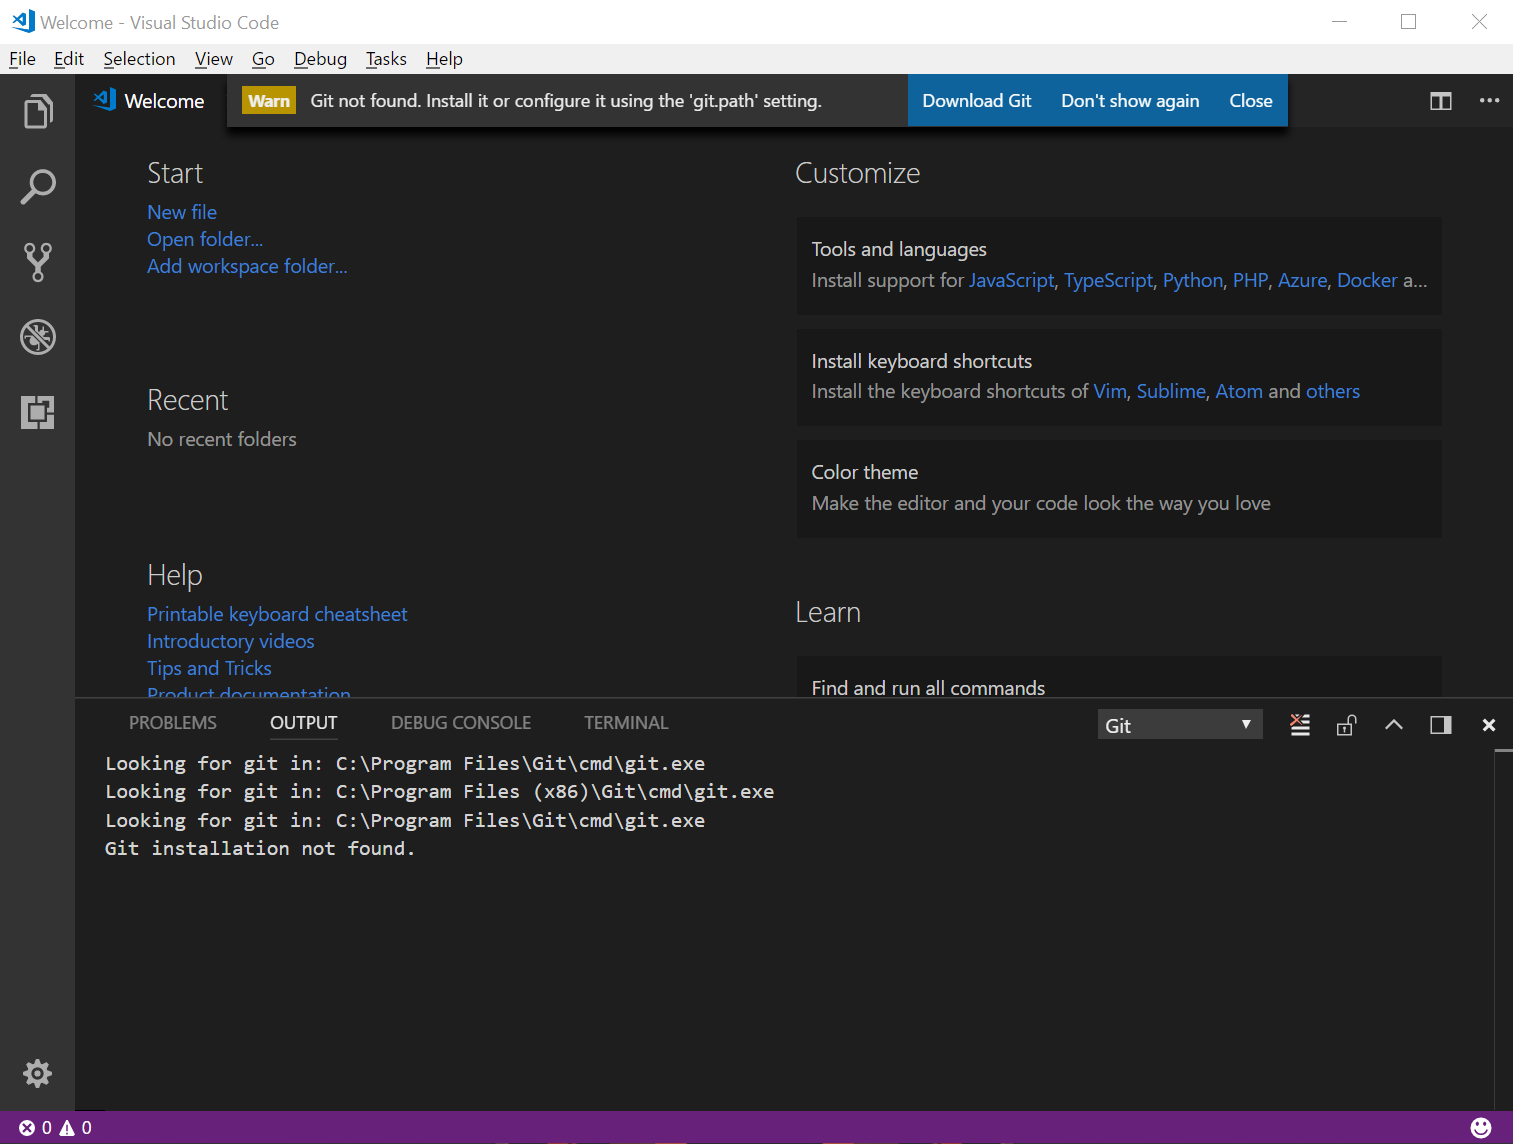Screen dimensions: 1513x1144
Task: Install TypeScript language support
Action: click(1108, 280)
